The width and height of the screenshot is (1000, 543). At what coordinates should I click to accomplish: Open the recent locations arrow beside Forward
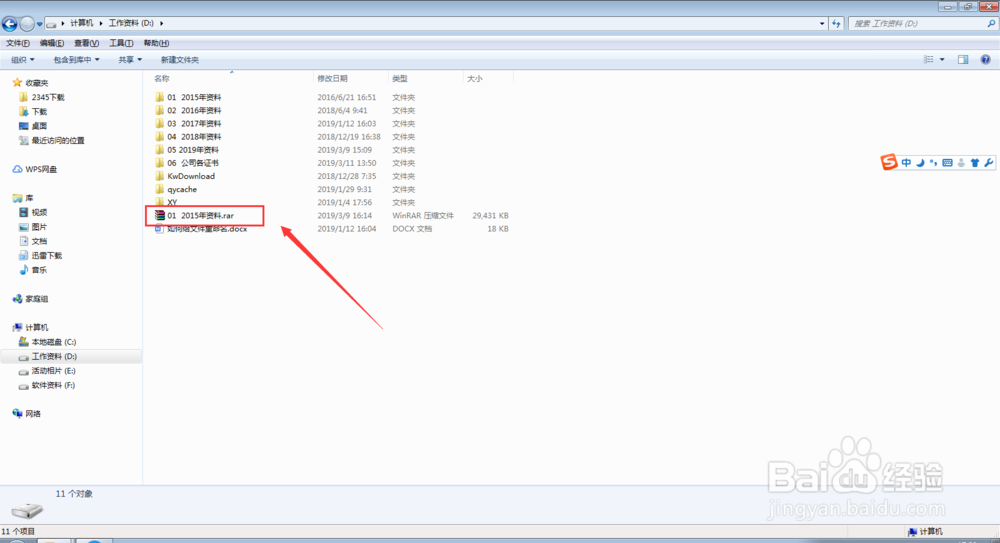[40, 24]
